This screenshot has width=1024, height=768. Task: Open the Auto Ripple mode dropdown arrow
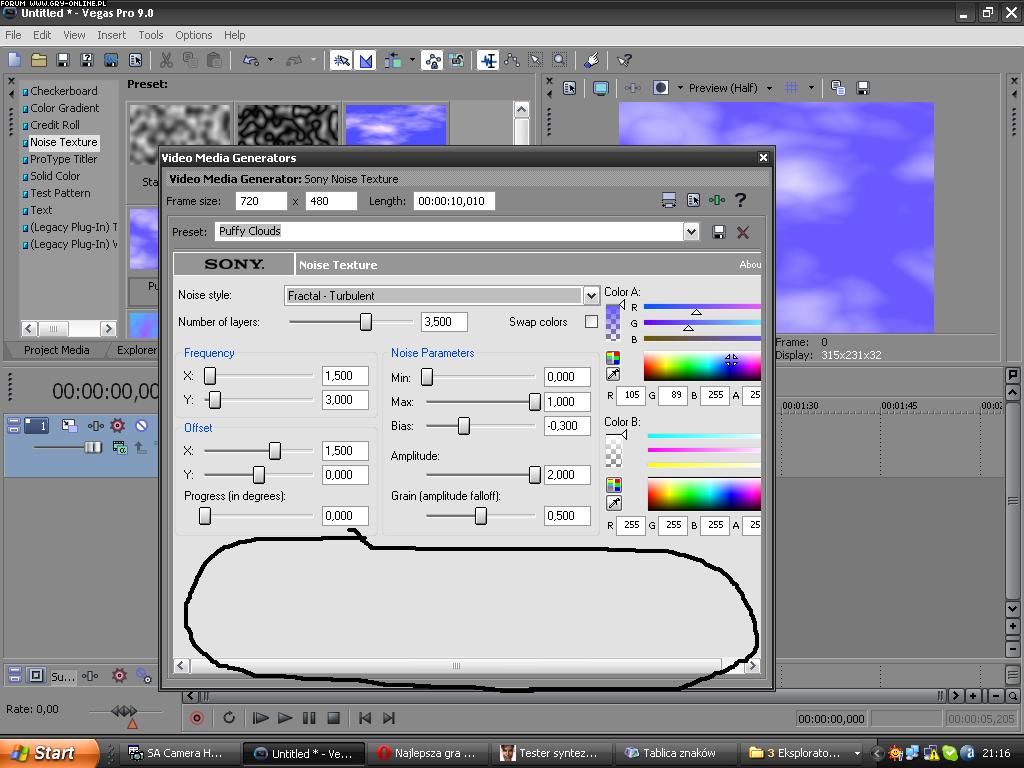click(412, 61)
